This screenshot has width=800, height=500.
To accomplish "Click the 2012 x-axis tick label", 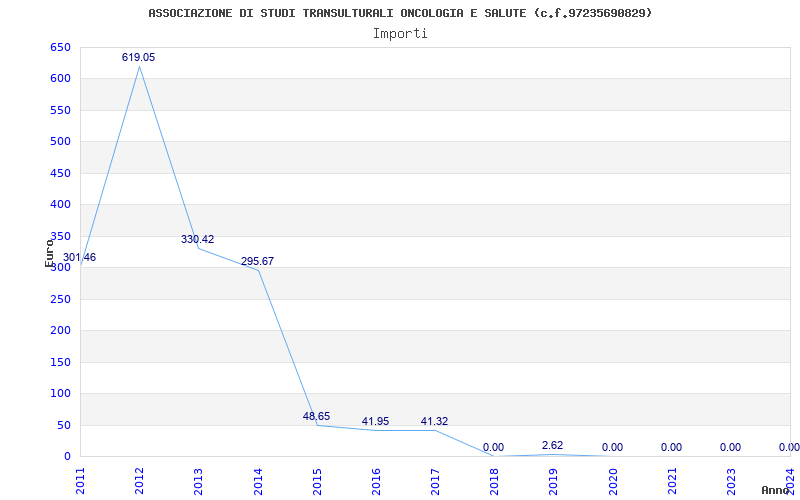I will coord(140,482).
